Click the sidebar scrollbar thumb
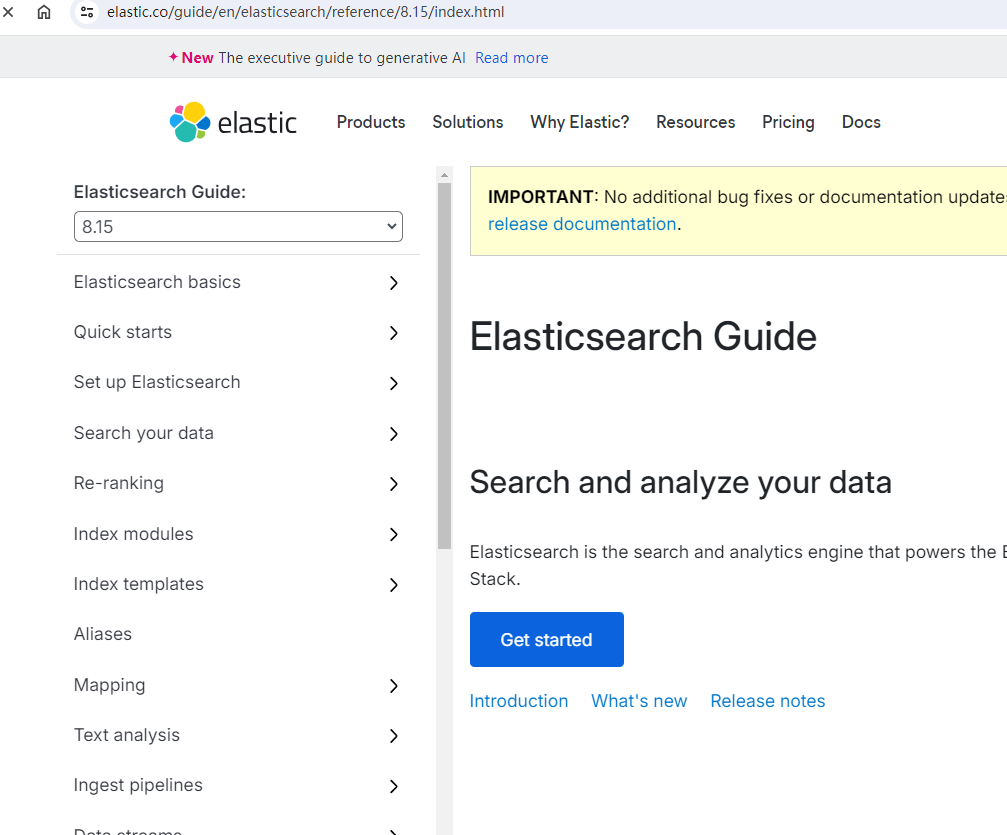The image size is (1007, 835). pos(444,366)
